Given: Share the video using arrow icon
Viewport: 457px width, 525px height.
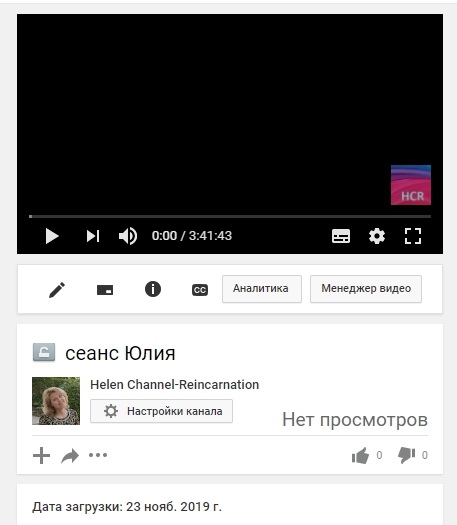Looking at the screenshot, I should [70, 455].
